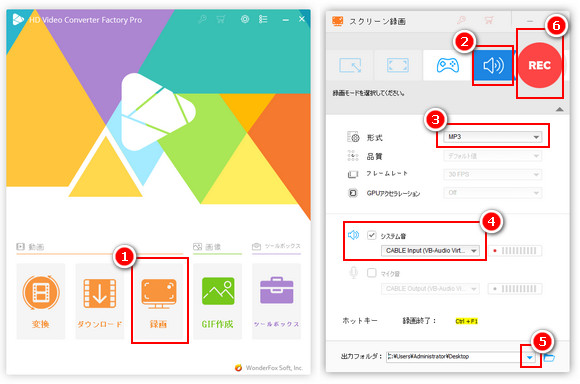Open the ダウンロード downloader module
The image size is (580, 384).
[x=100, y=301]
